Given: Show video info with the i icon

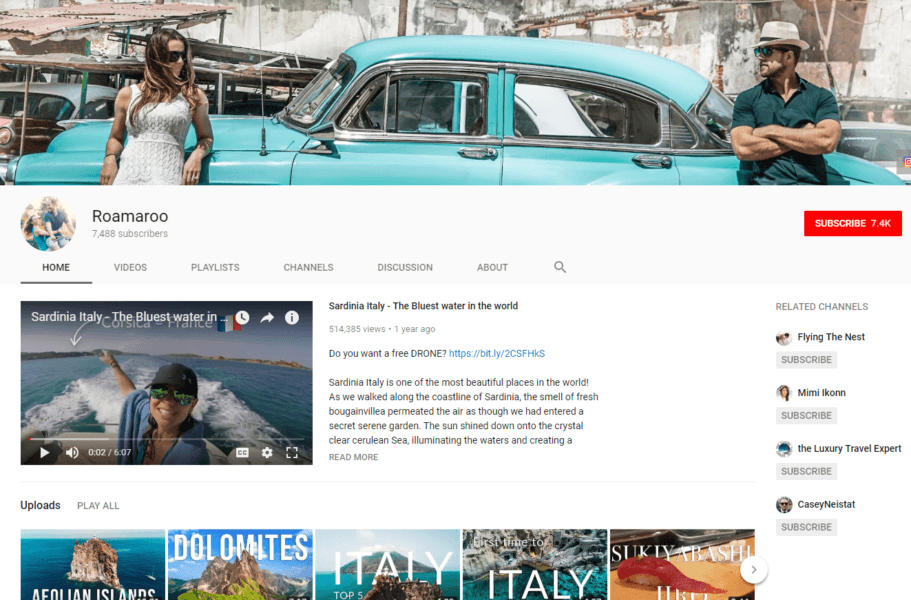Looking at the screenshot, I should [292, 318].
